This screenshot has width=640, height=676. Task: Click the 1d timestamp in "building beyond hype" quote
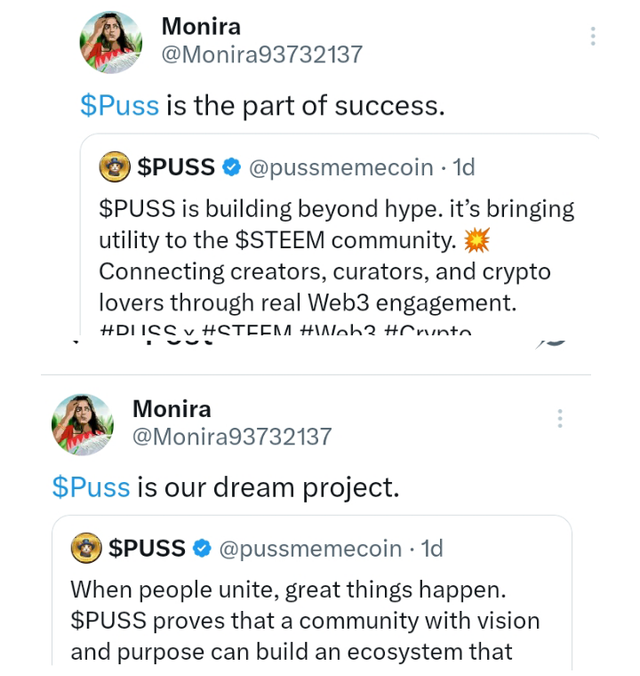pos(463,168)
